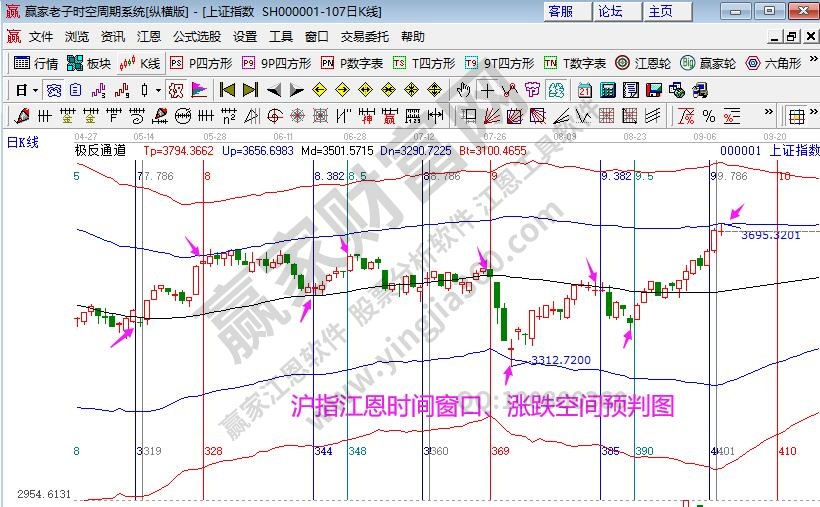Screen dimensions: 820x507
Task: Open the candlestick style dropdown arrow
Action: click(x=159, y=90)
